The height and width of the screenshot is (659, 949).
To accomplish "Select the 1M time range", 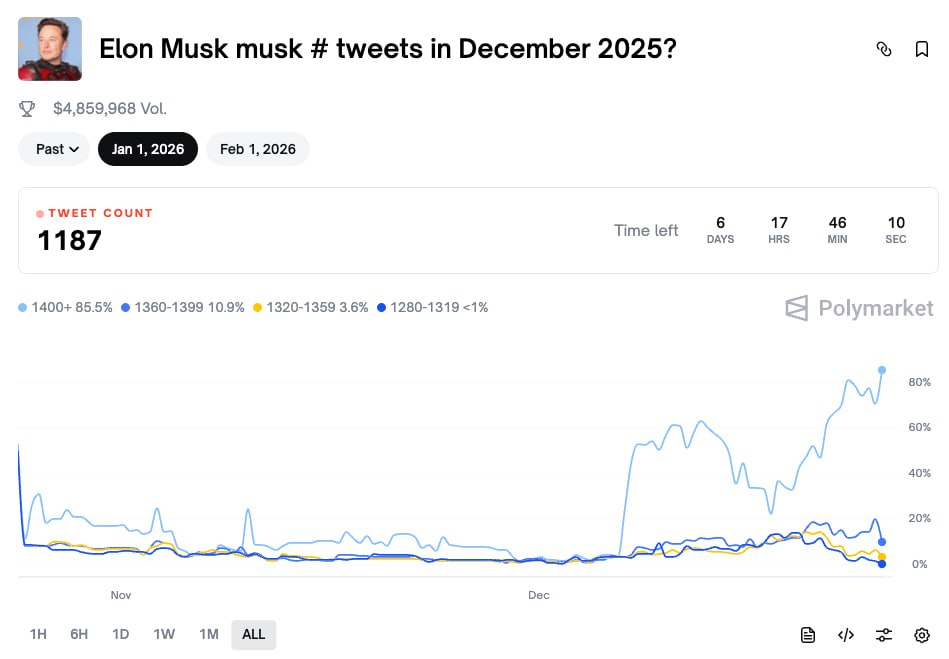I will point(208,634).
